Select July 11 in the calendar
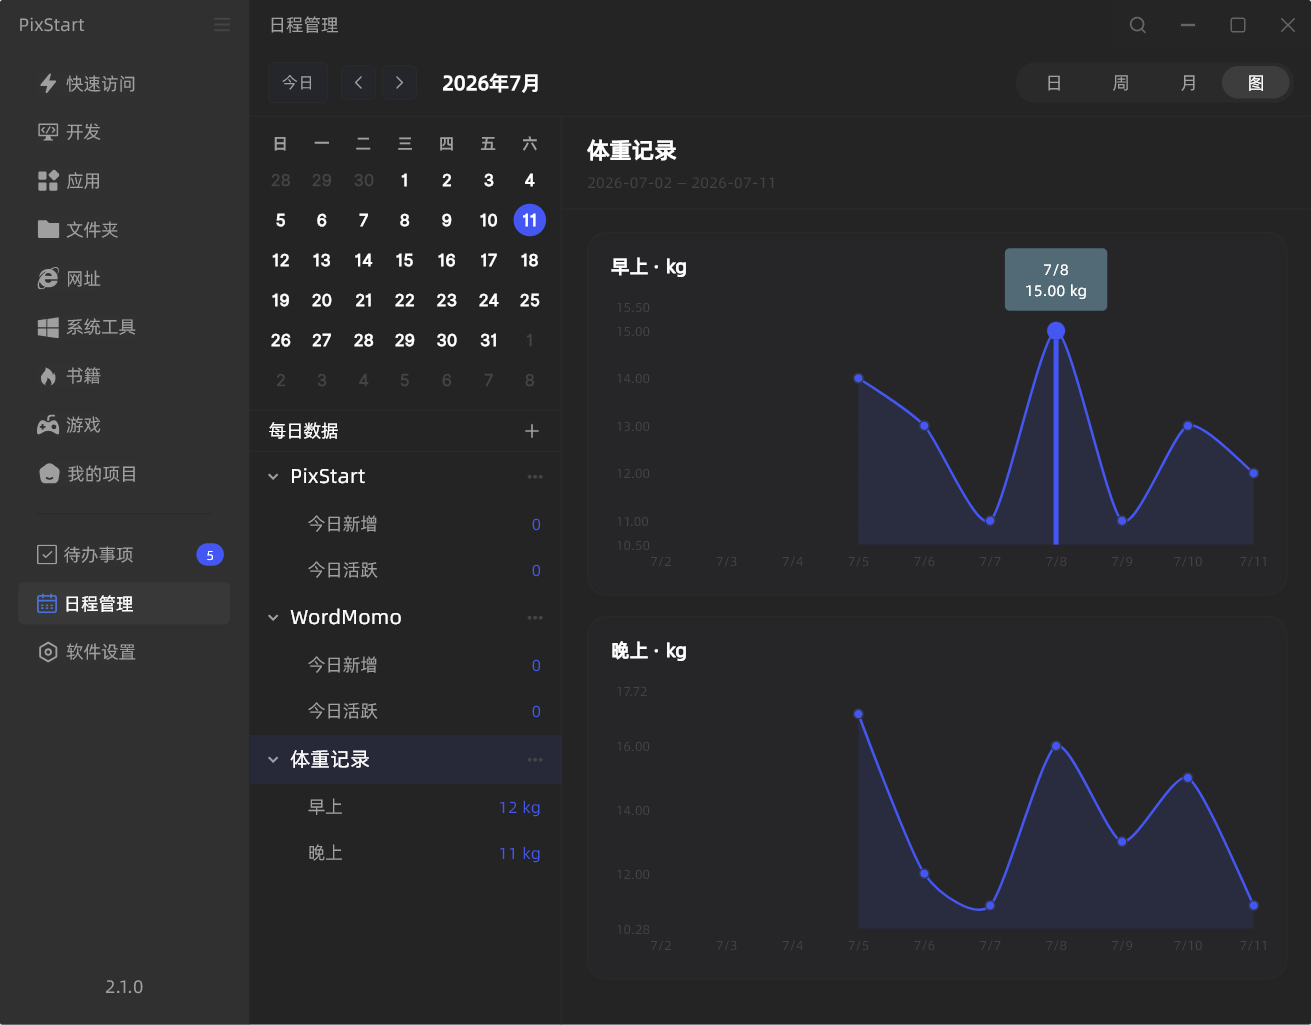The image size is (1311, 1025). pos(530,220)
